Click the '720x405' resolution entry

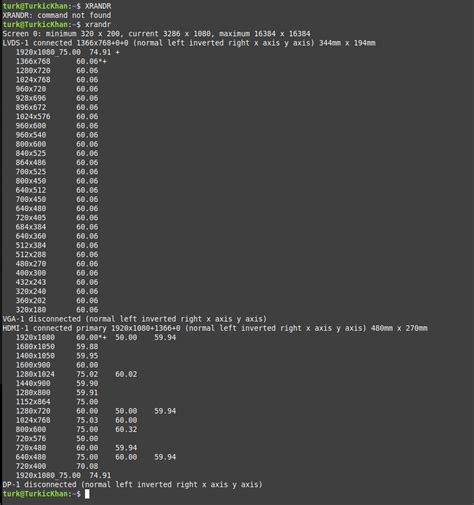point(31,218)
